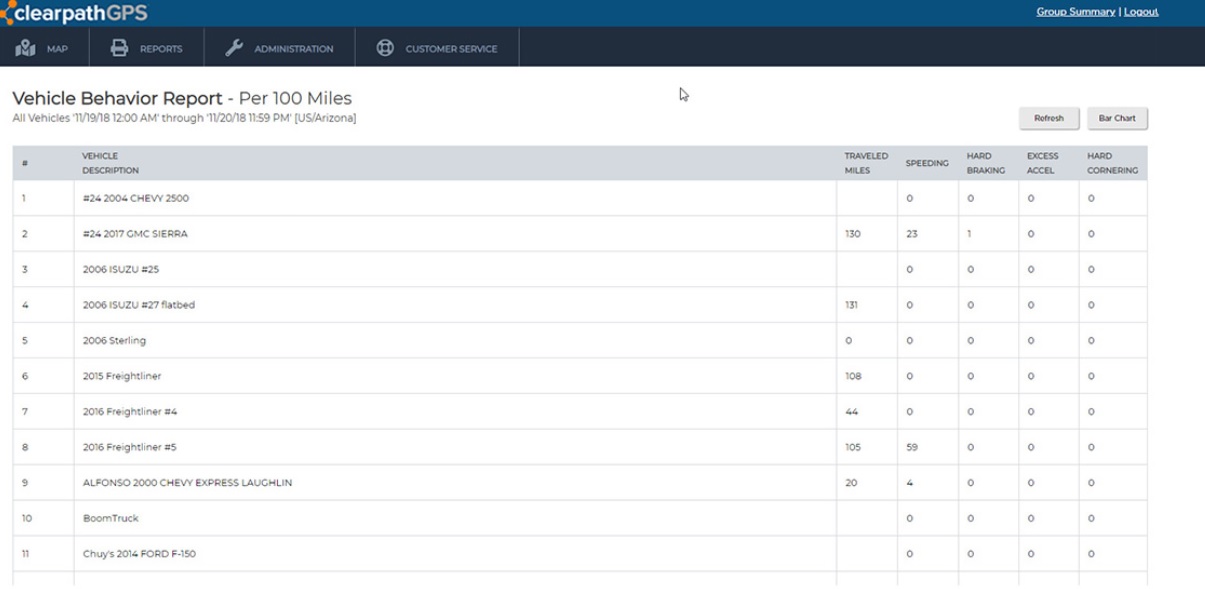Select the '2015 Freightliner' vehicle
This screenshot has height=589, width=1205.
pyautogui.click(x=122, y=376)
